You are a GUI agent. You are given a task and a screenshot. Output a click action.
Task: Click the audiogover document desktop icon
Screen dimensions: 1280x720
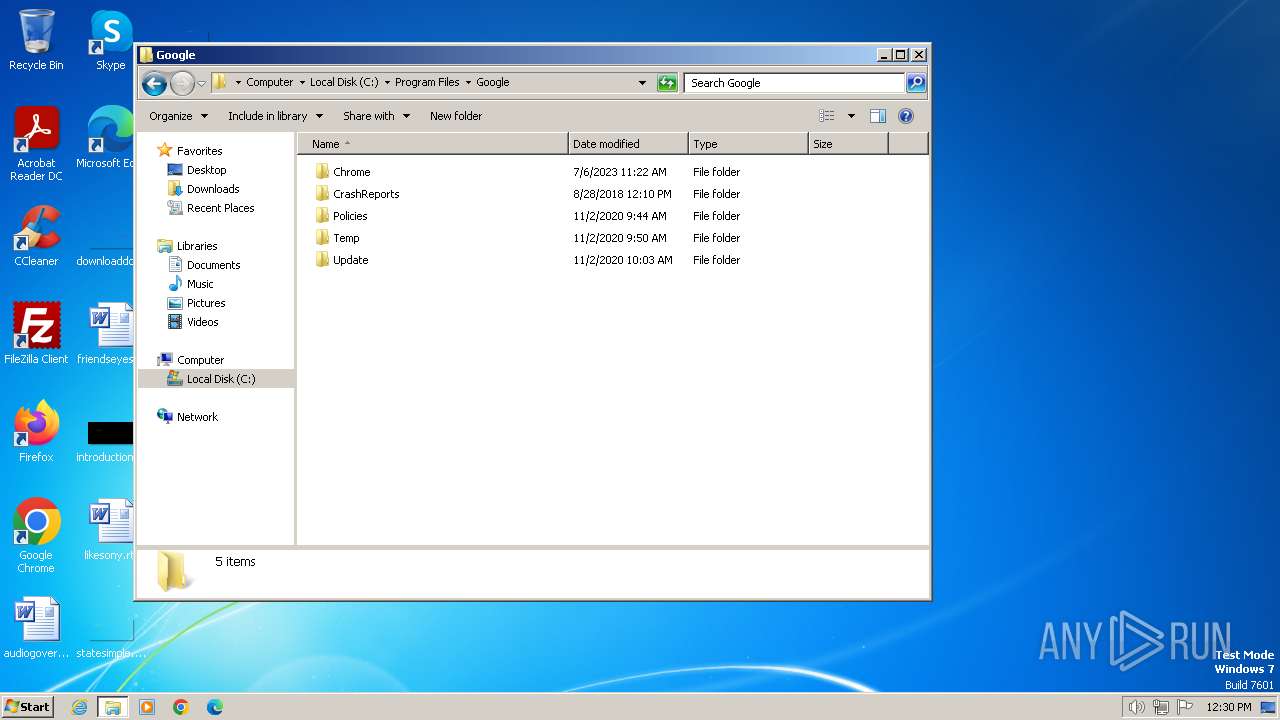coord(36,628)
